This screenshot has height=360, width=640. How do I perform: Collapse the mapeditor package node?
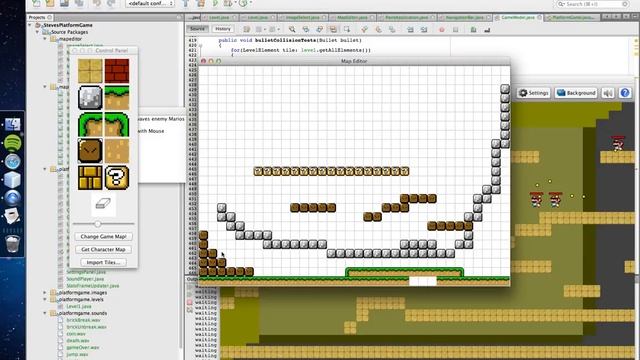click(45, 39)
